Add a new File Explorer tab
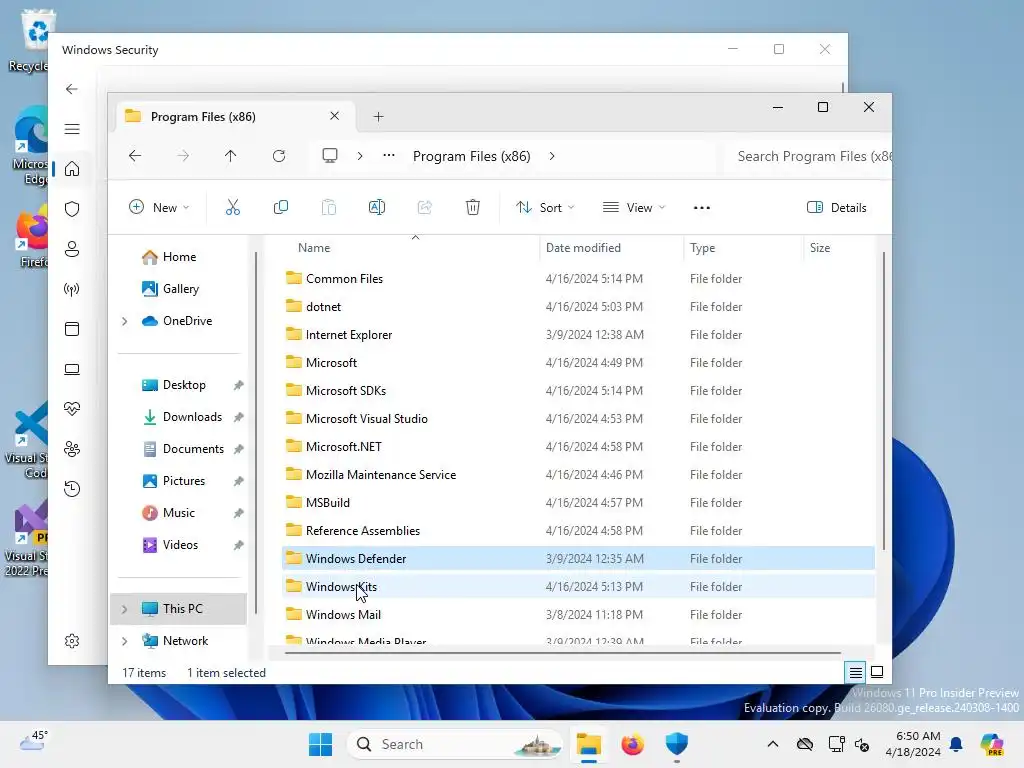Screen dimensions: 1024x768 378,117
